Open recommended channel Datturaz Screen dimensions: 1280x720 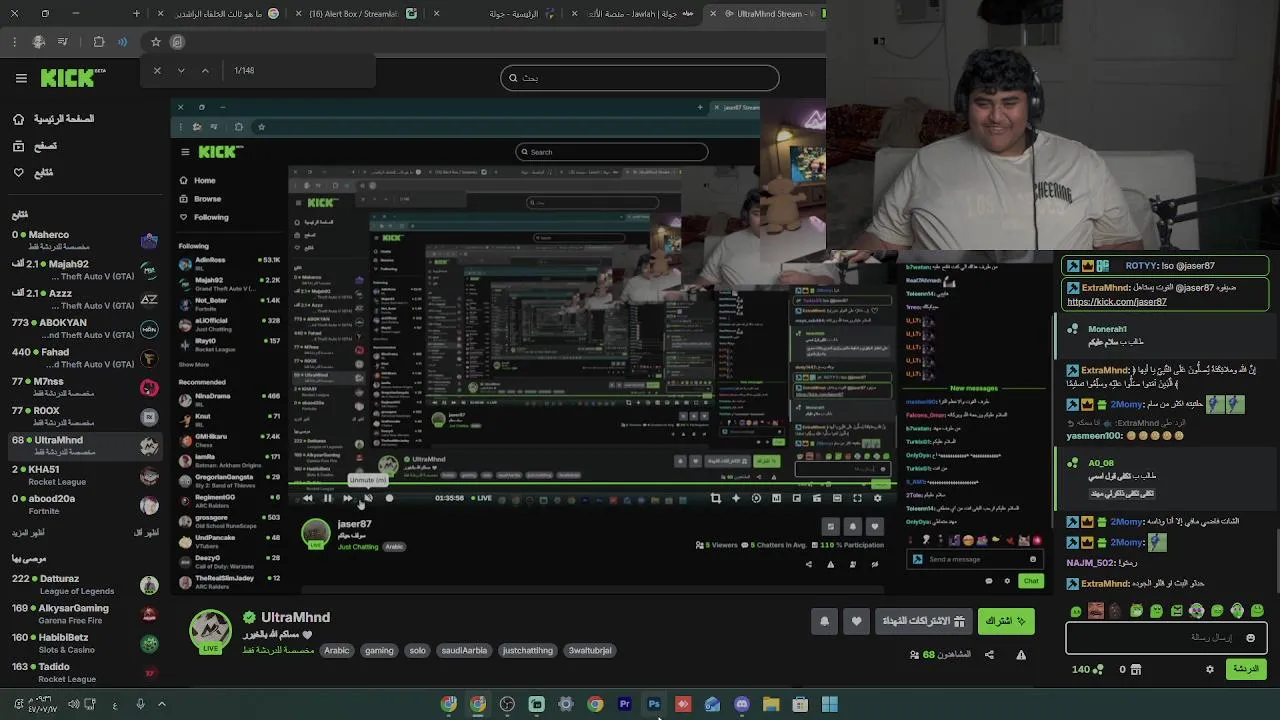coord(84,584)
